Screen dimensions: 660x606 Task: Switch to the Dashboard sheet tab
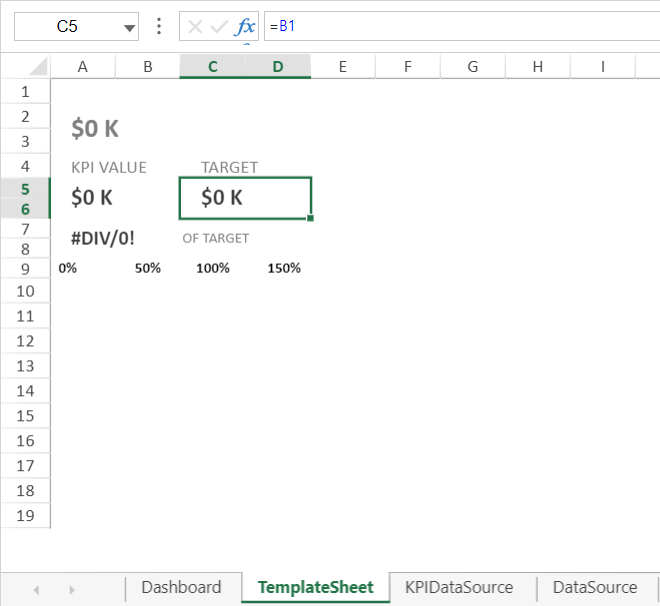(x=181, y=588)
